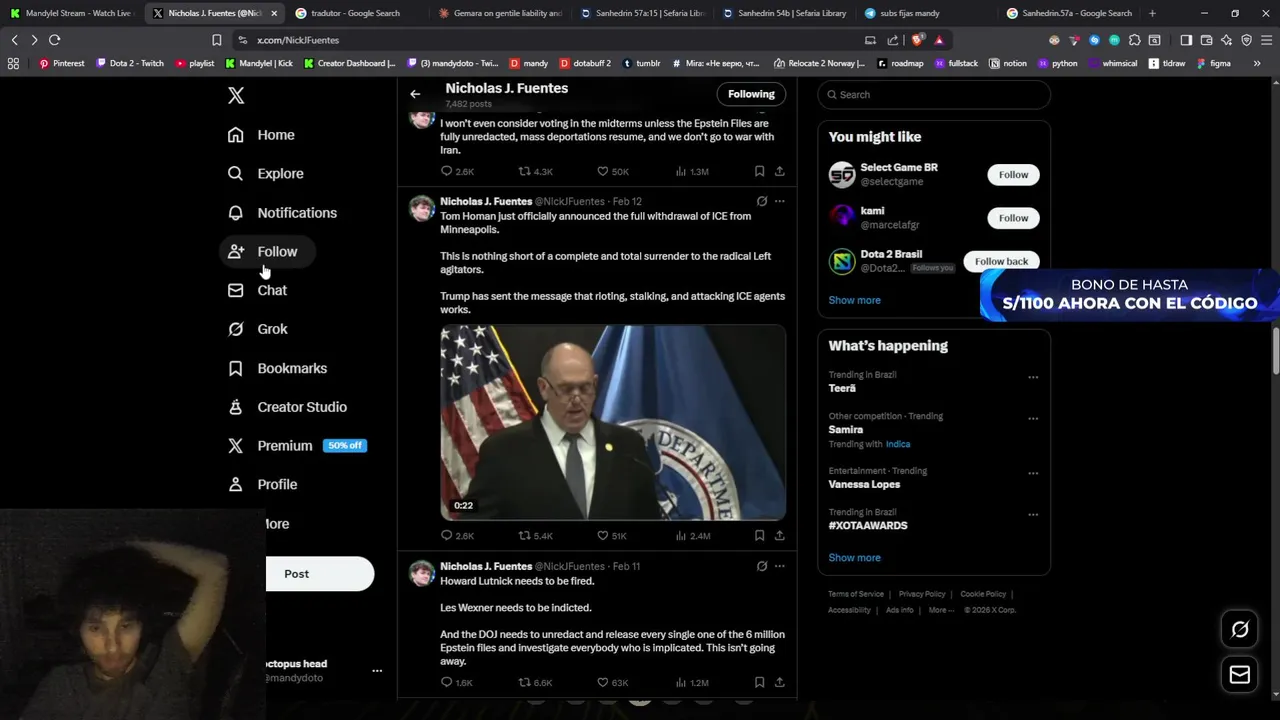Viewport: 1280px width, 720px height.
Task: Reply to the Feb 12 Tom Homan tweet
Action: pyautogui.click(x=447, y=536)
